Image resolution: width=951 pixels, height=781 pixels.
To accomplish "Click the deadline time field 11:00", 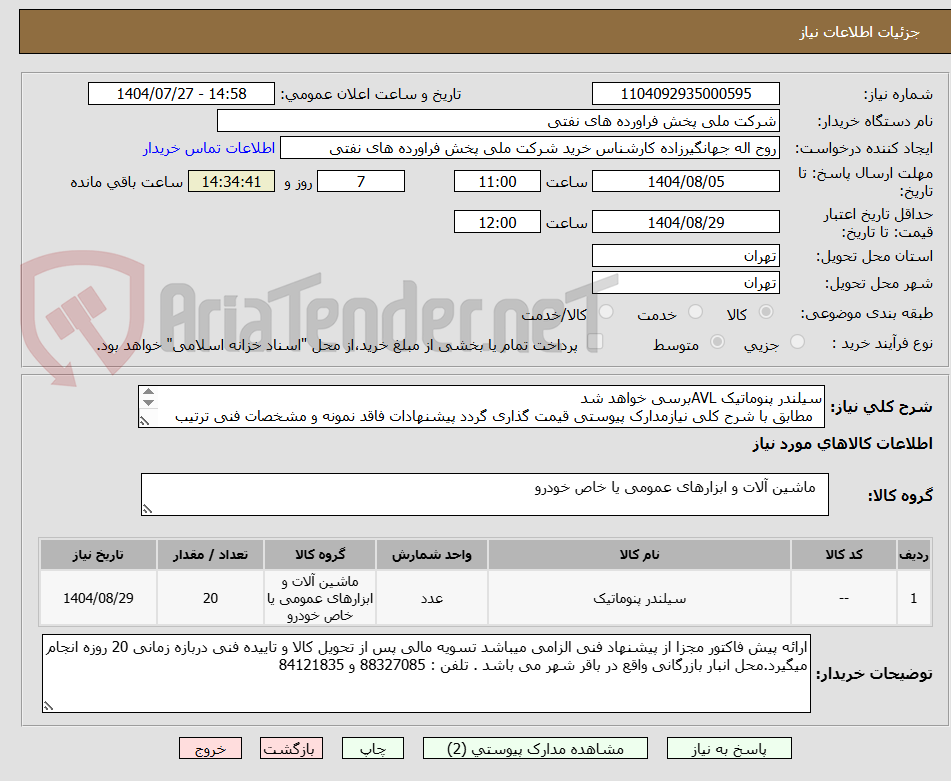I will point(497,181).
